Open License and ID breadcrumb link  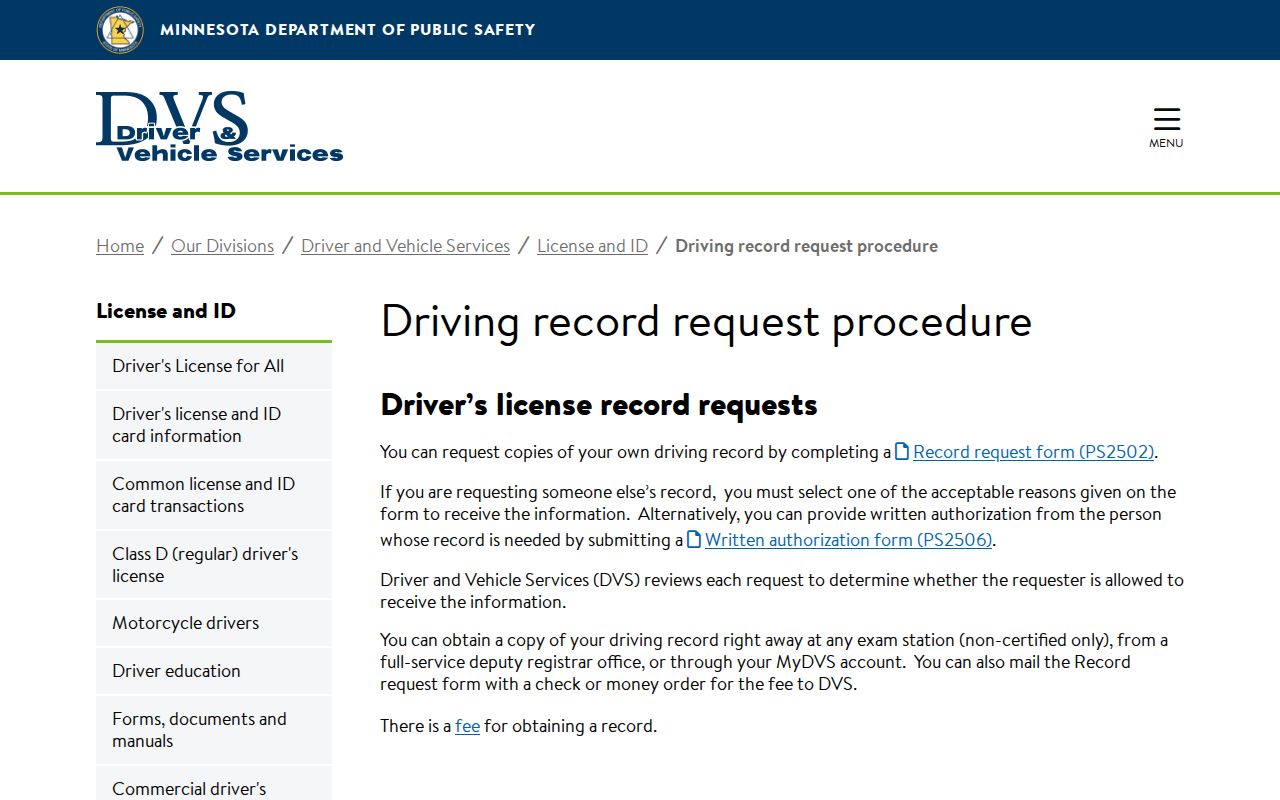(x=592, y=246)
